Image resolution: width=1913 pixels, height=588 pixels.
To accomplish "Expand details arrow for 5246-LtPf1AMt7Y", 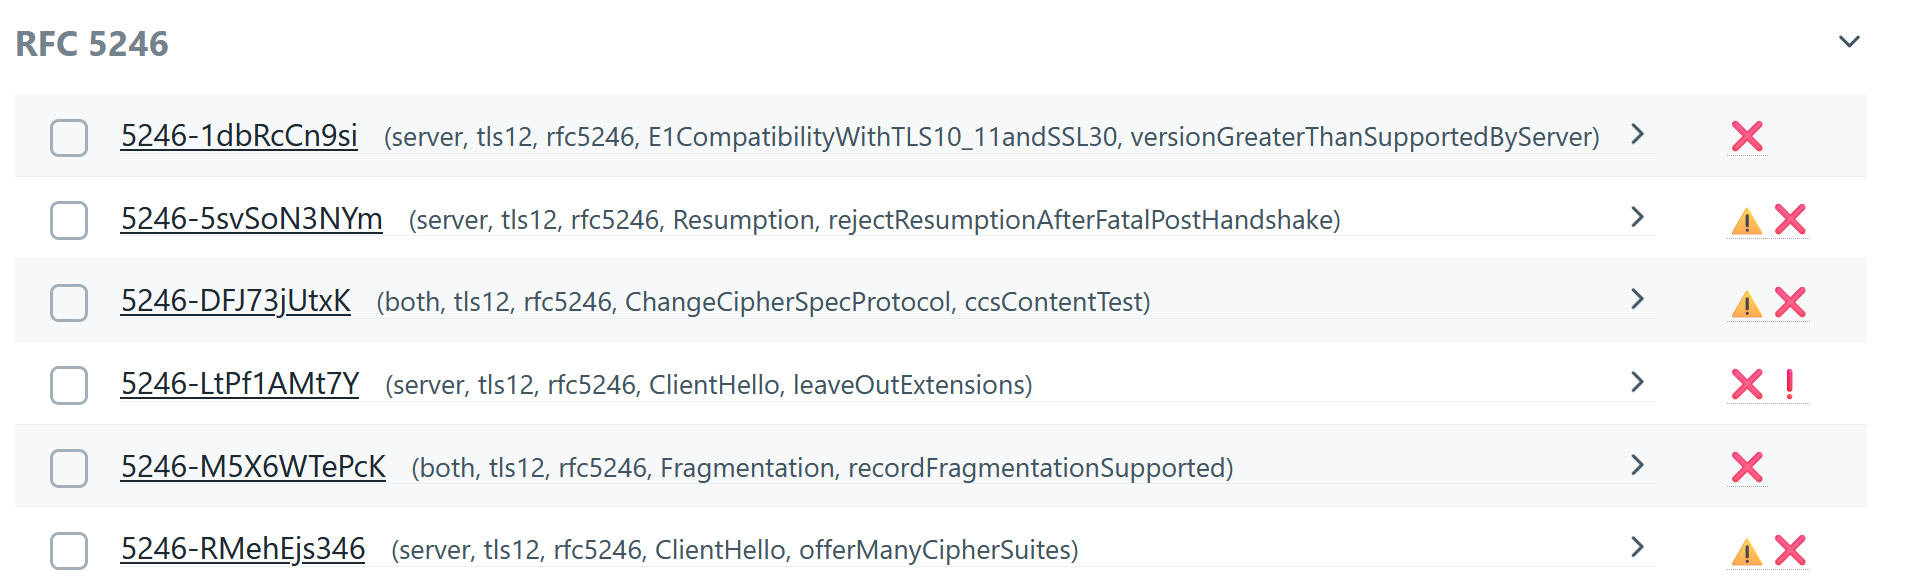I will pyautogui.click(x=1637, y=382).
